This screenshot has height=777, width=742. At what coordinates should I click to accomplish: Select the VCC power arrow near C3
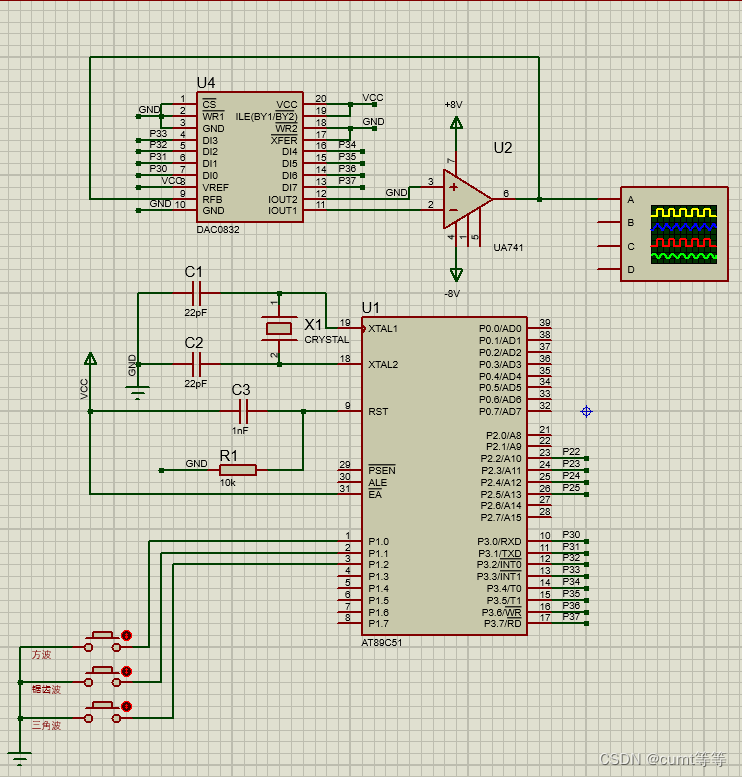[x=91, y=359]
